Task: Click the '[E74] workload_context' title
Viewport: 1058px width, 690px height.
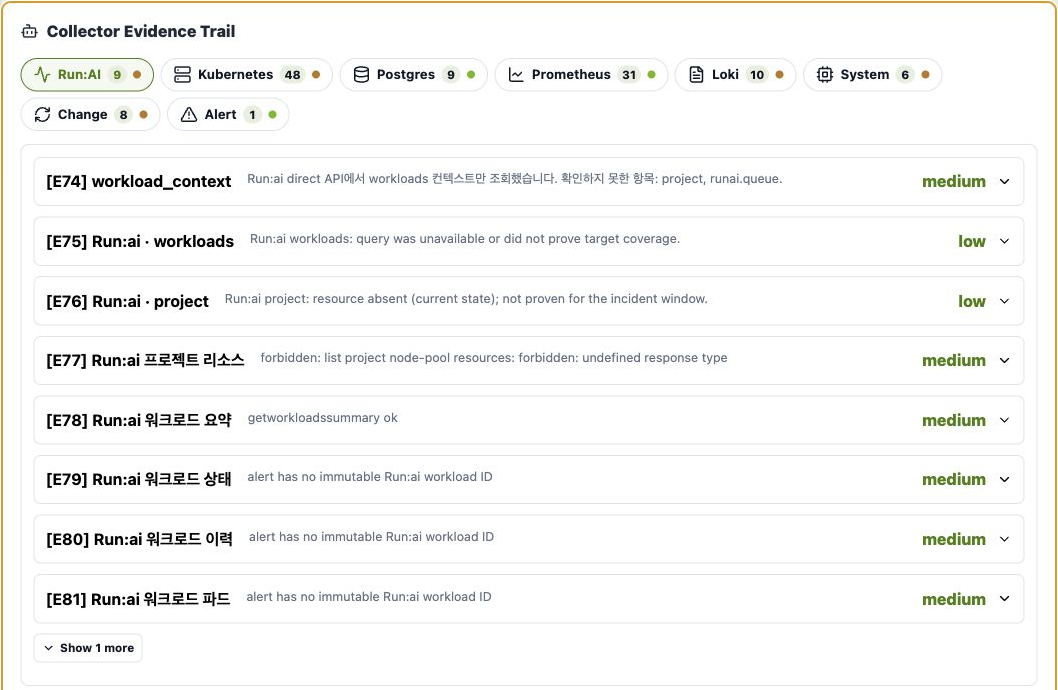Action: point(138,181)
